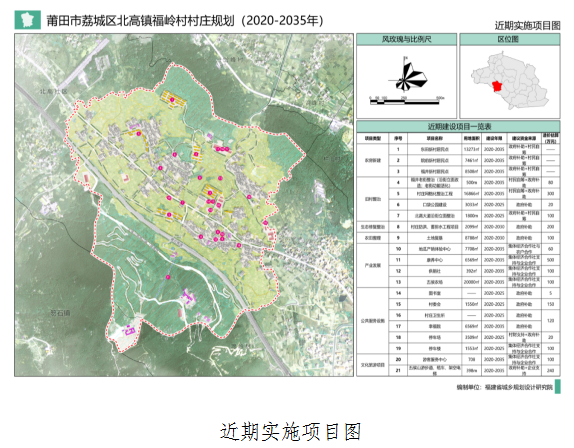Click the lone magenta marker south of the highway
574x448 pixels.
tap(168, 277)
